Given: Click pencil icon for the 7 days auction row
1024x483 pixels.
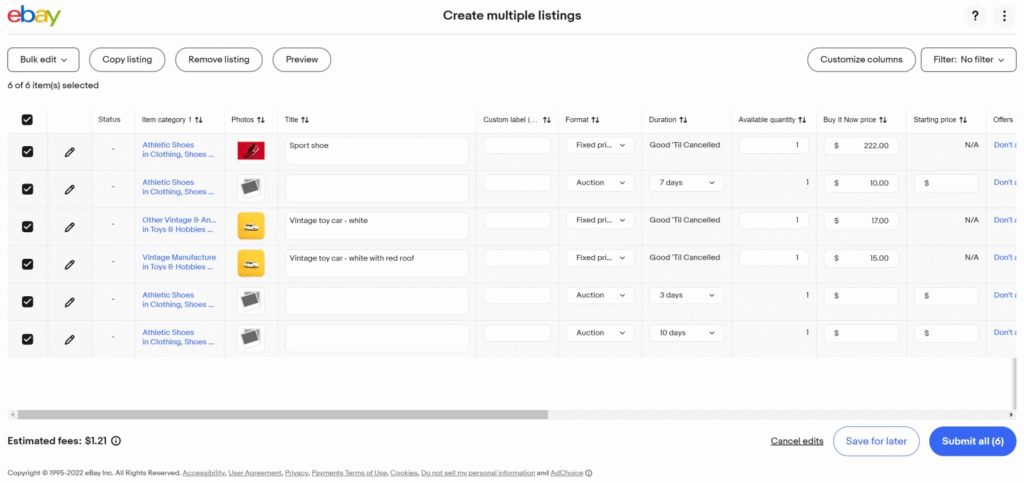Looking at the screenshot, I should coord(69,189).
